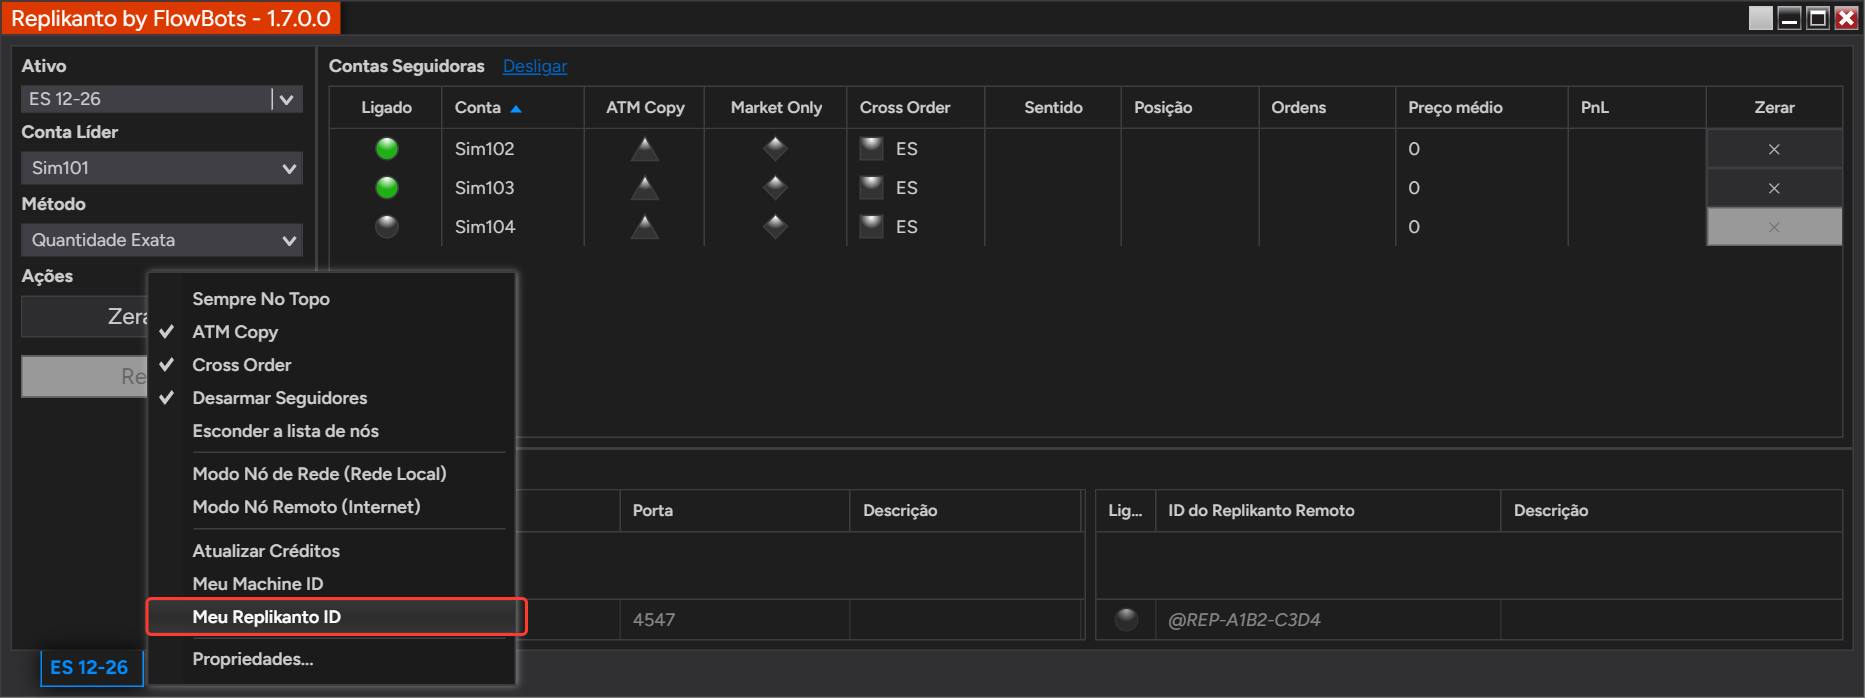This screenshot has width=1865, height=698.
Task: Sort by the Conta column header
Action: tap(512, 107)
